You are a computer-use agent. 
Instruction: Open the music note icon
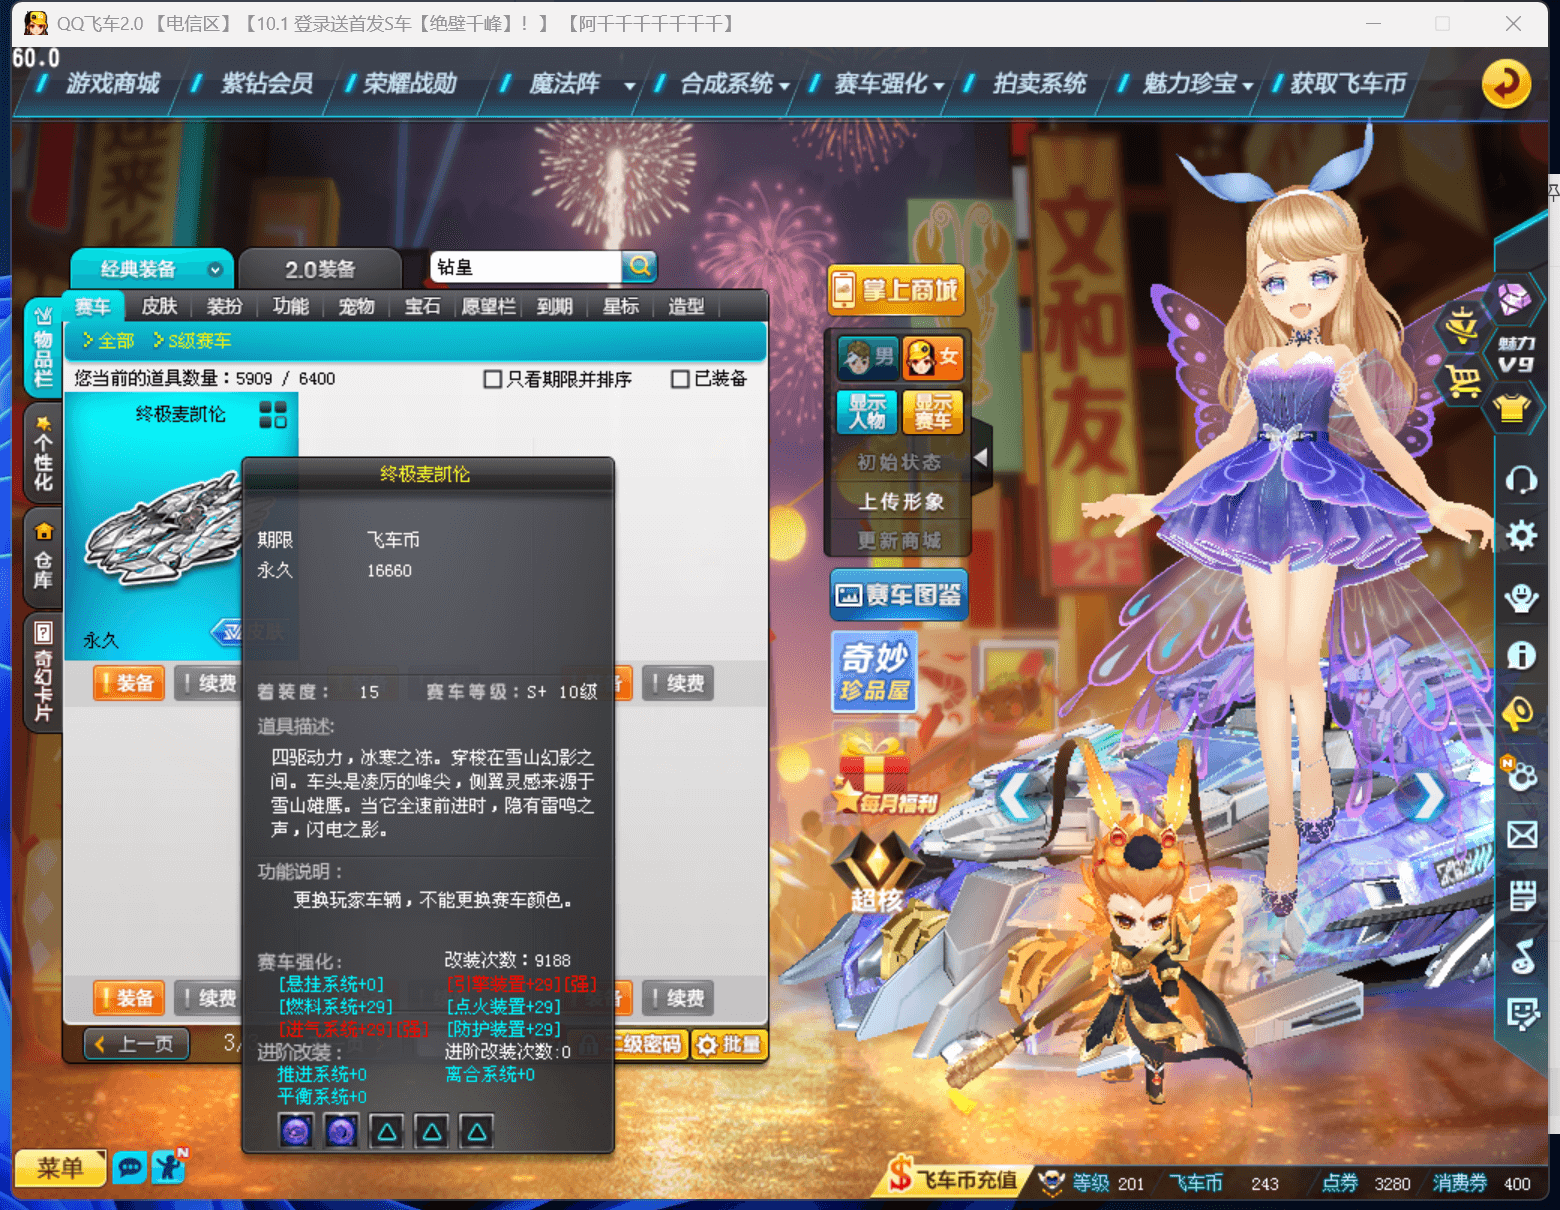1522,956
